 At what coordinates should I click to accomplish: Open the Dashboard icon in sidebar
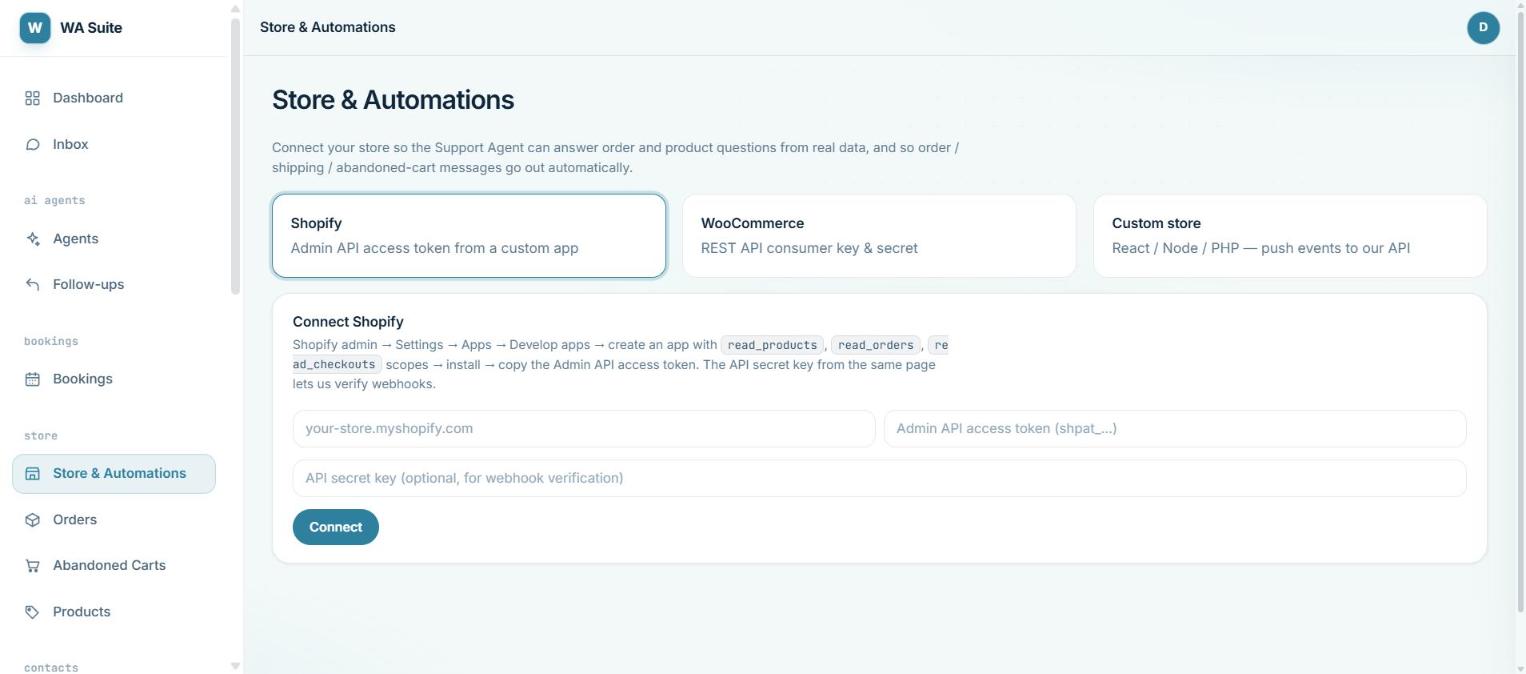click(32, 98)
